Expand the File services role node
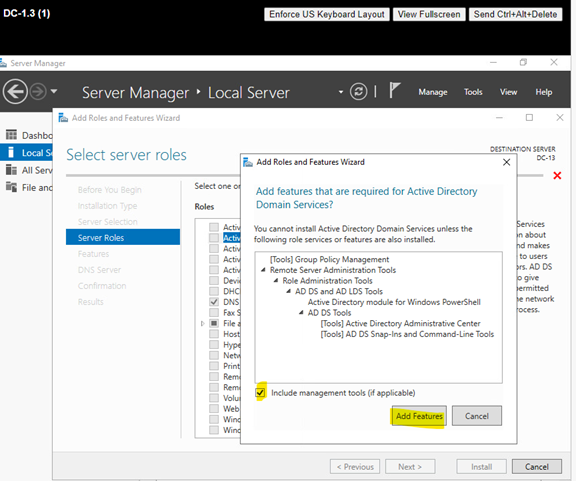 tap(202, 323)
